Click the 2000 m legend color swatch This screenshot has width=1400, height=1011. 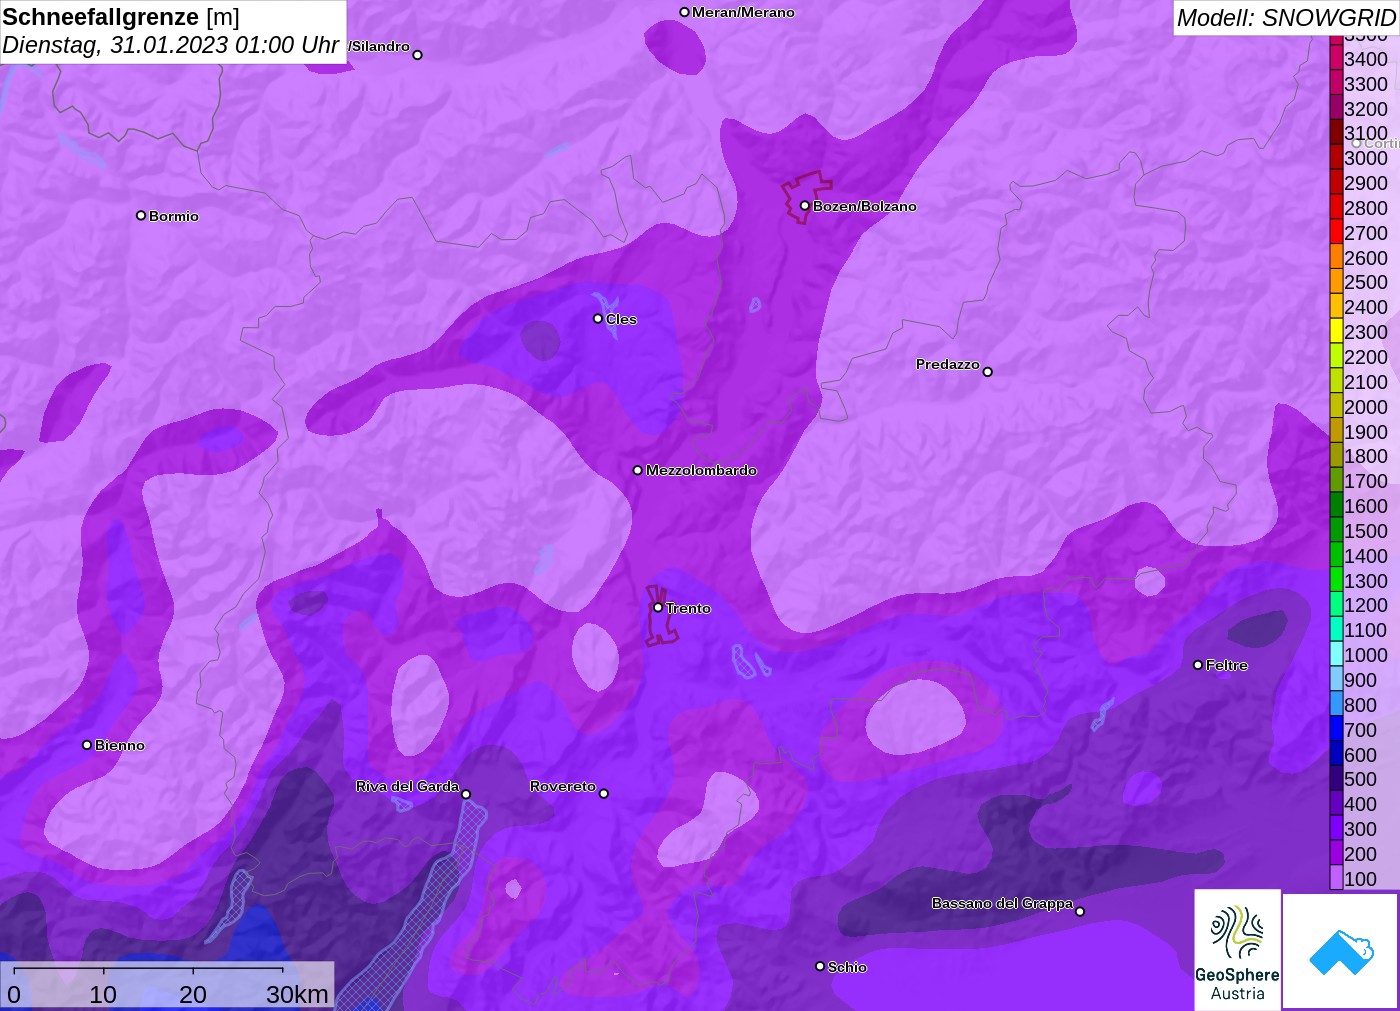point(1336,407)
